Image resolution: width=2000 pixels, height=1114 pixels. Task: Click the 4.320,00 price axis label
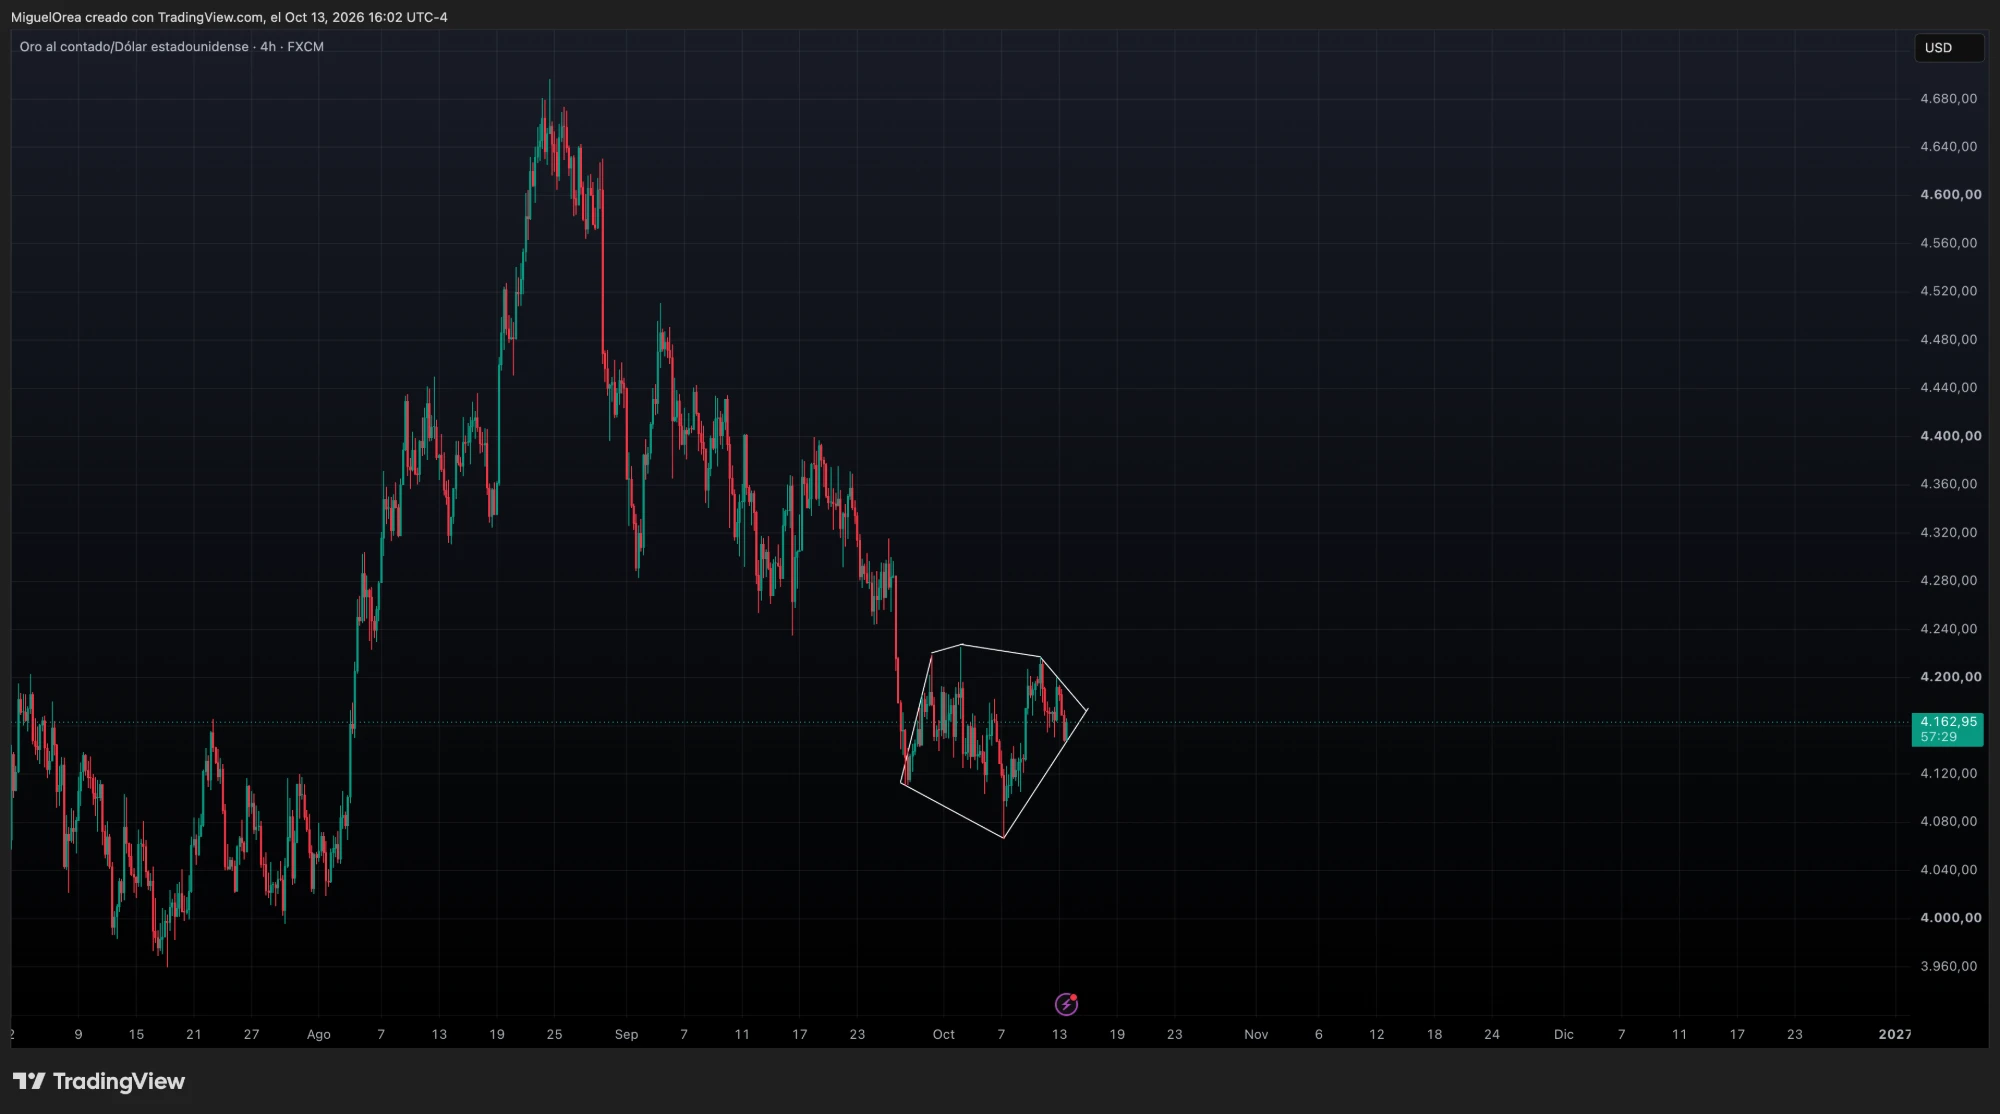point(1948,533)
